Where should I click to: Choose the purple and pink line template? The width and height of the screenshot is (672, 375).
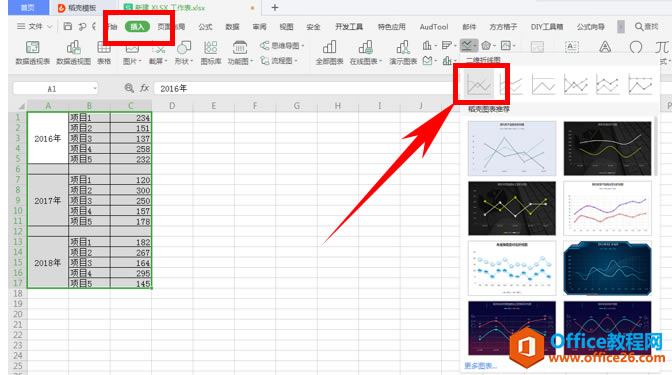tap(607, 208)
